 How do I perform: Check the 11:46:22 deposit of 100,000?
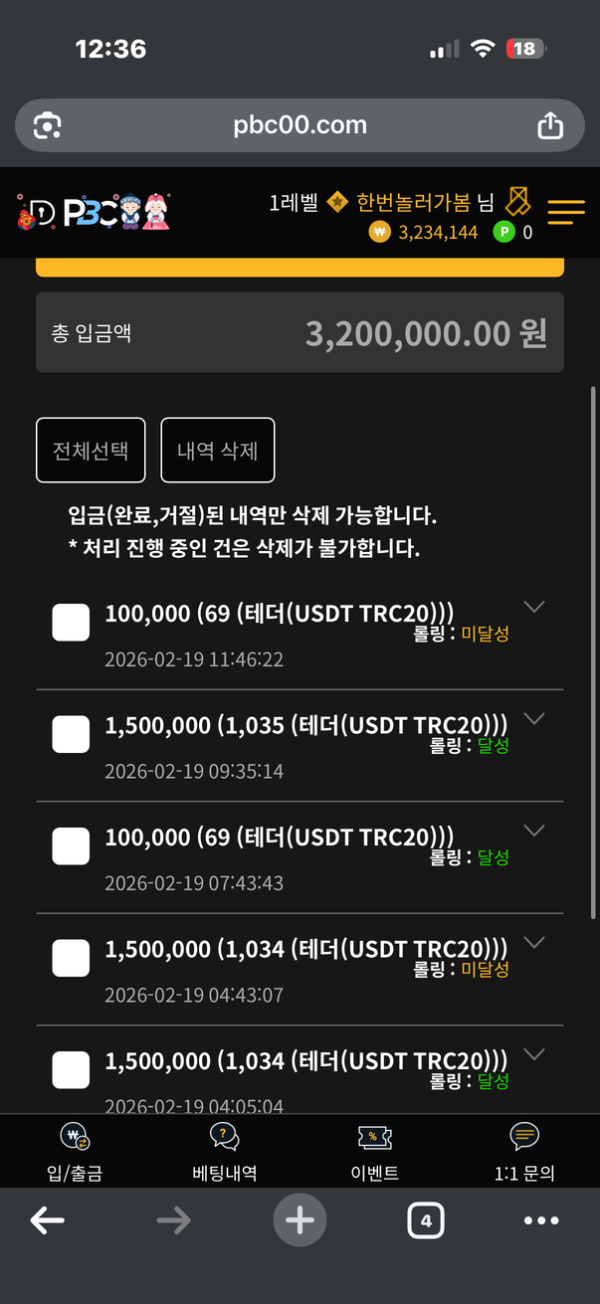pos(71,625)
